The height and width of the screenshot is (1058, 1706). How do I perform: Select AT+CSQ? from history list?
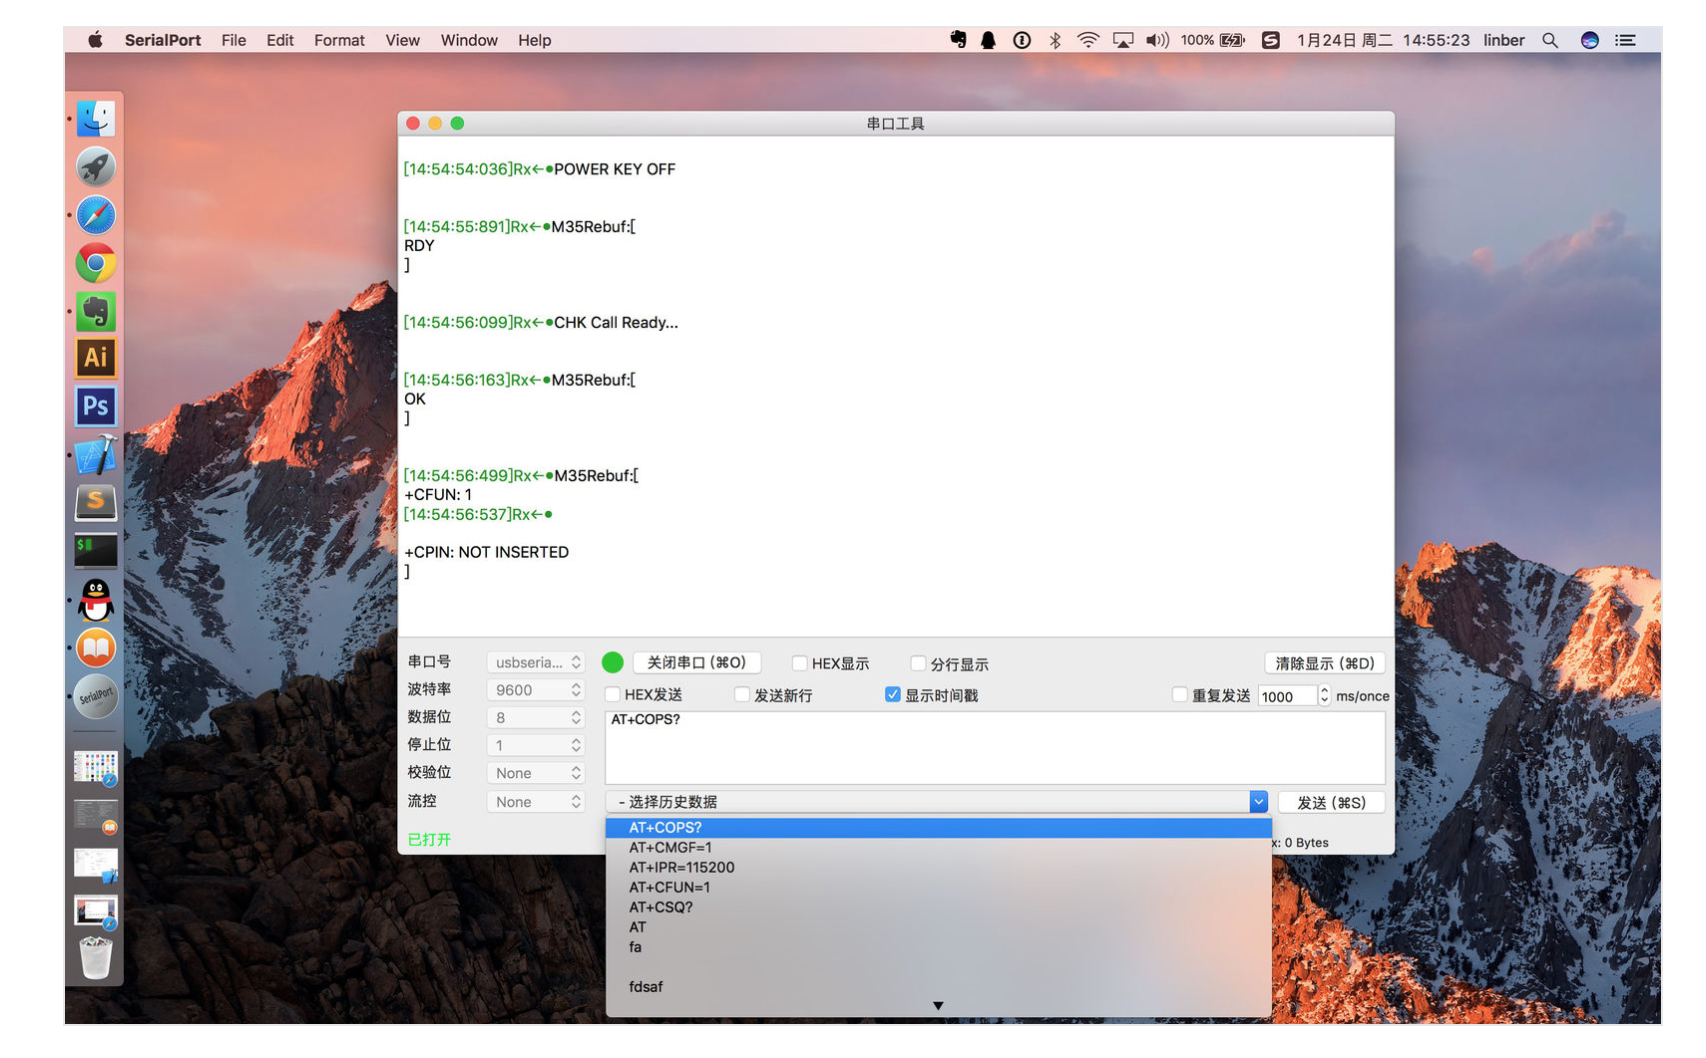pyautogui.click(x=938, y=908)
